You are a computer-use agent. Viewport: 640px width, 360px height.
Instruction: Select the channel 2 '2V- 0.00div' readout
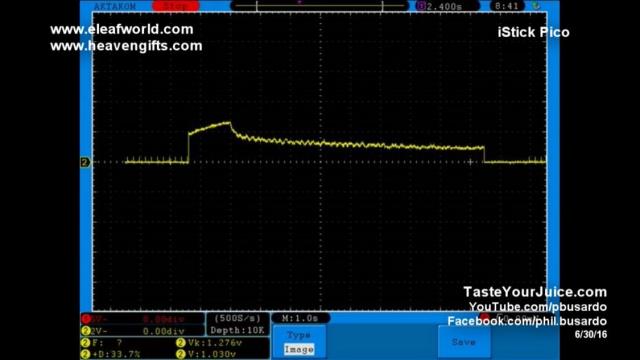coord(142,331)
